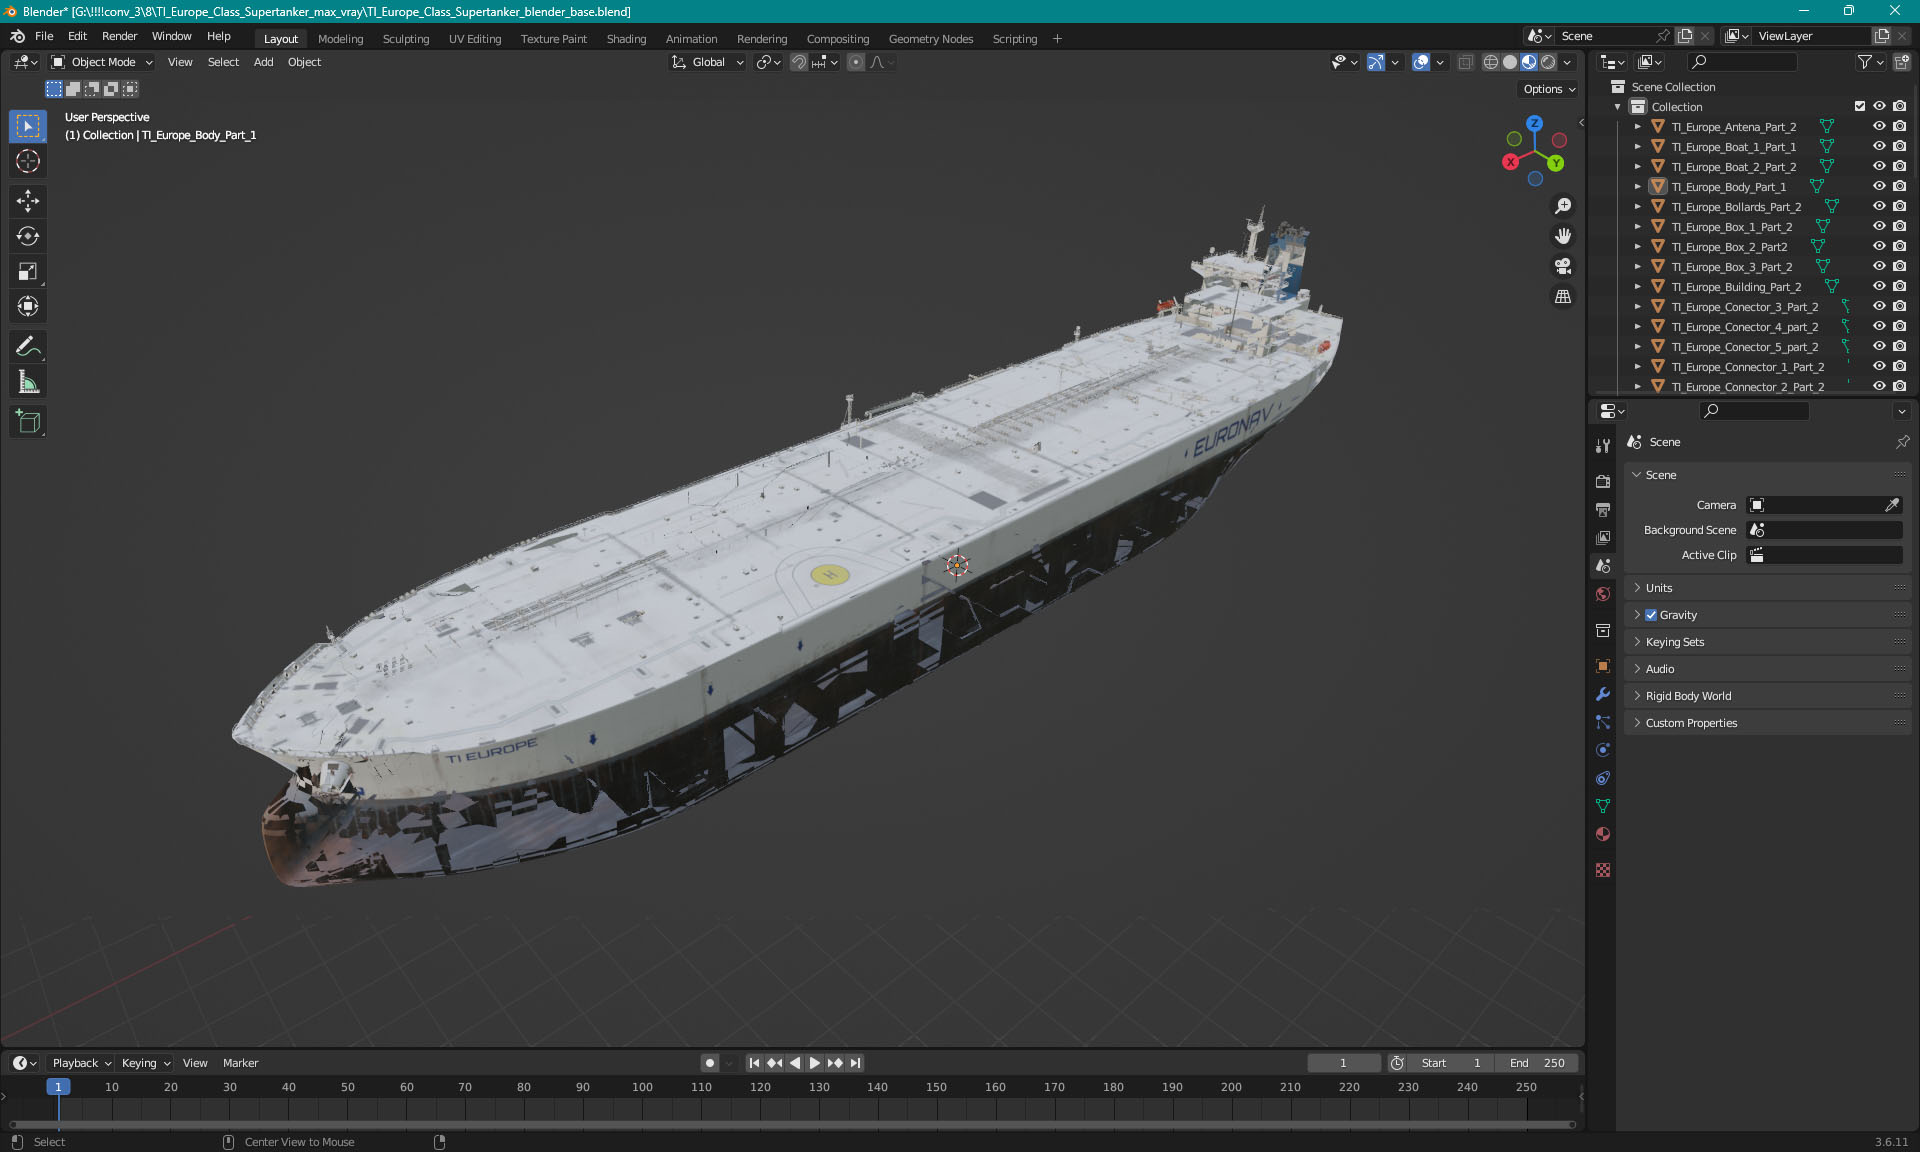The width and height of the screenshot is (1920, 1152).
Task: Jump to the timeline end frame
Action: pos(855,1063)
